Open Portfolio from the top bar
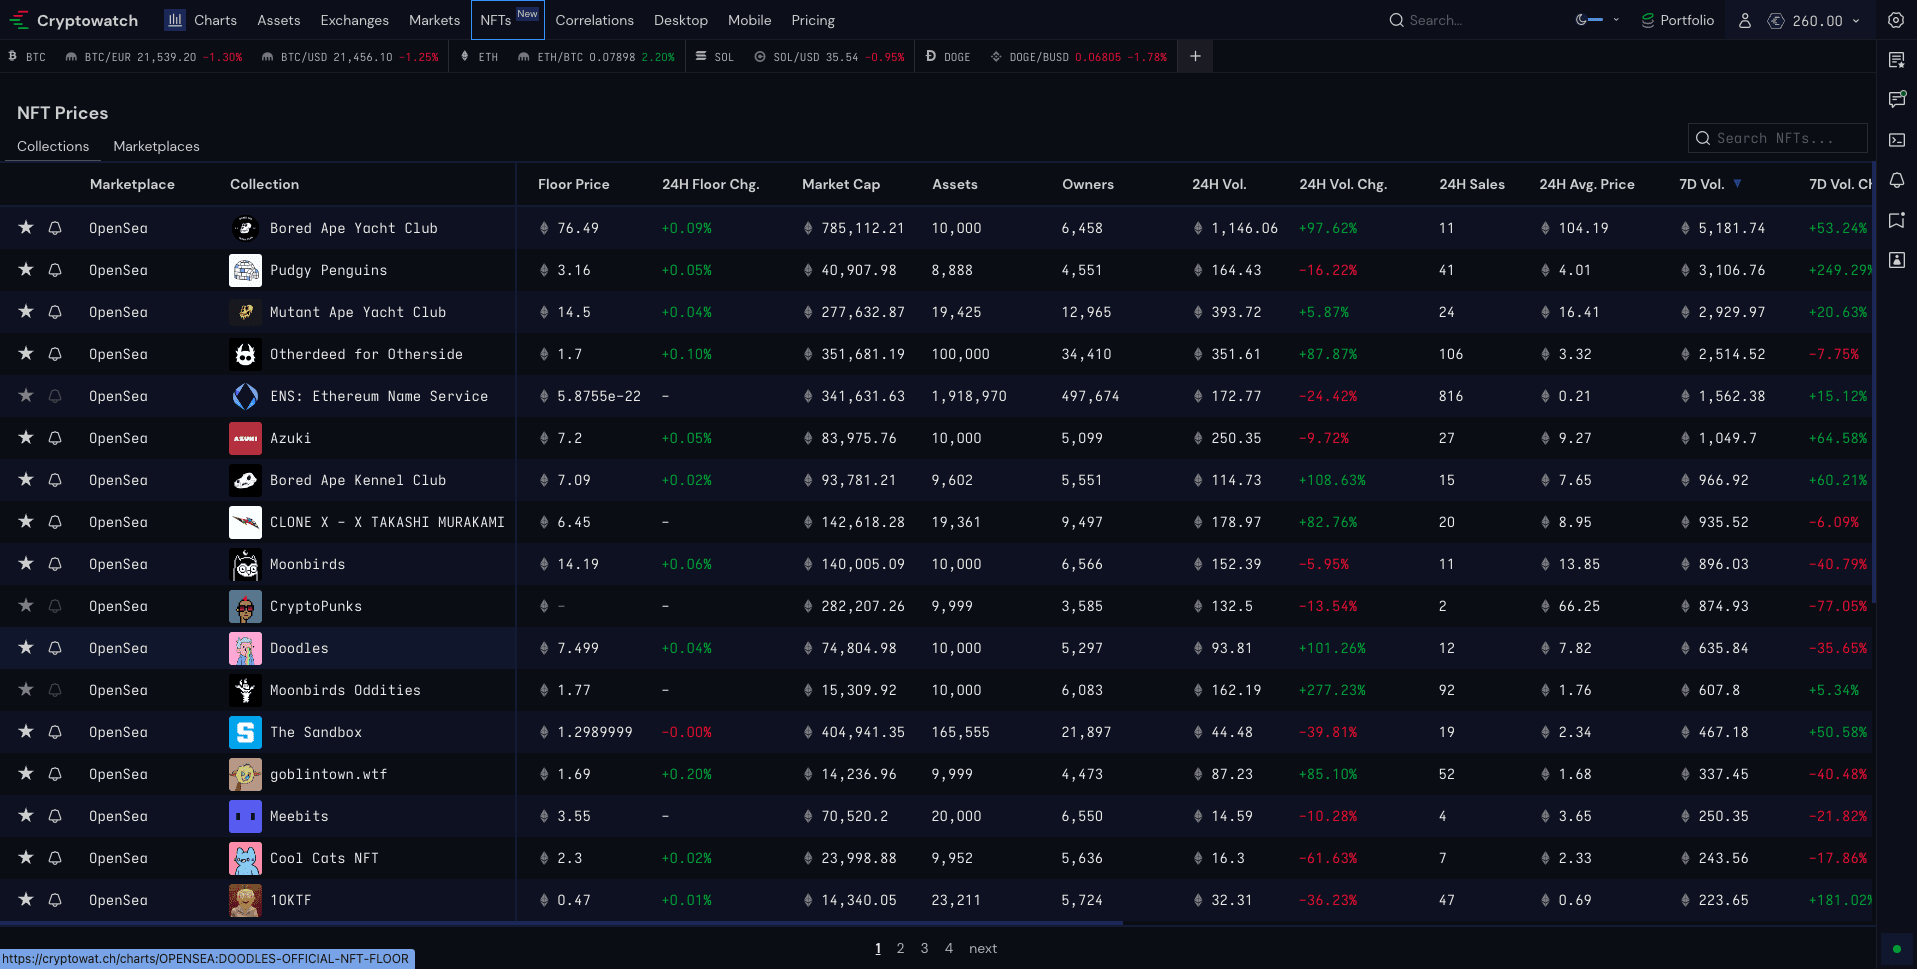The width and height of the screenshot is (1917, 969). point(1677,20)
